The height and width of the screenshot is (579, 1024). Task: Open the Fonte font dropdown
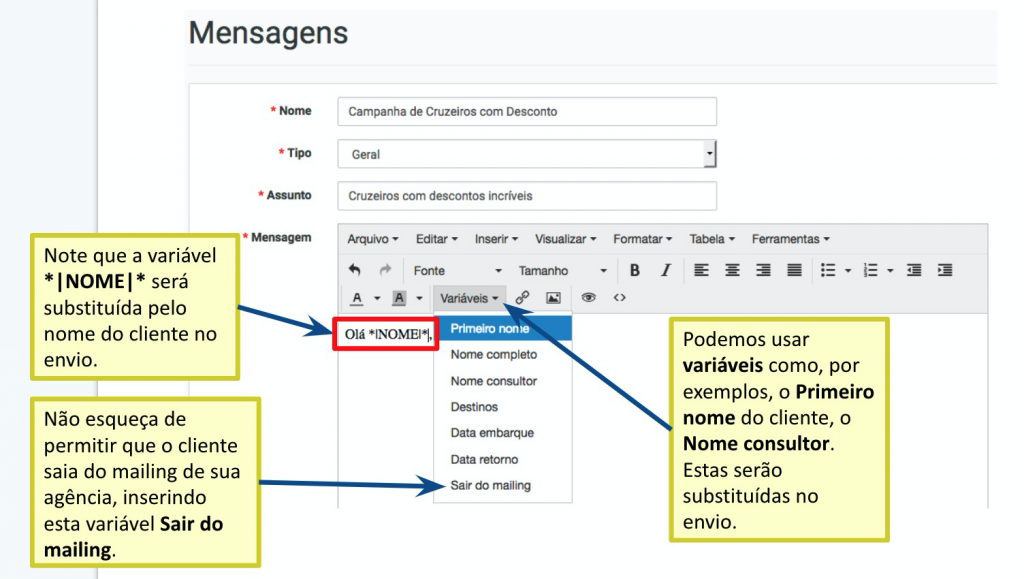[457, 270]
